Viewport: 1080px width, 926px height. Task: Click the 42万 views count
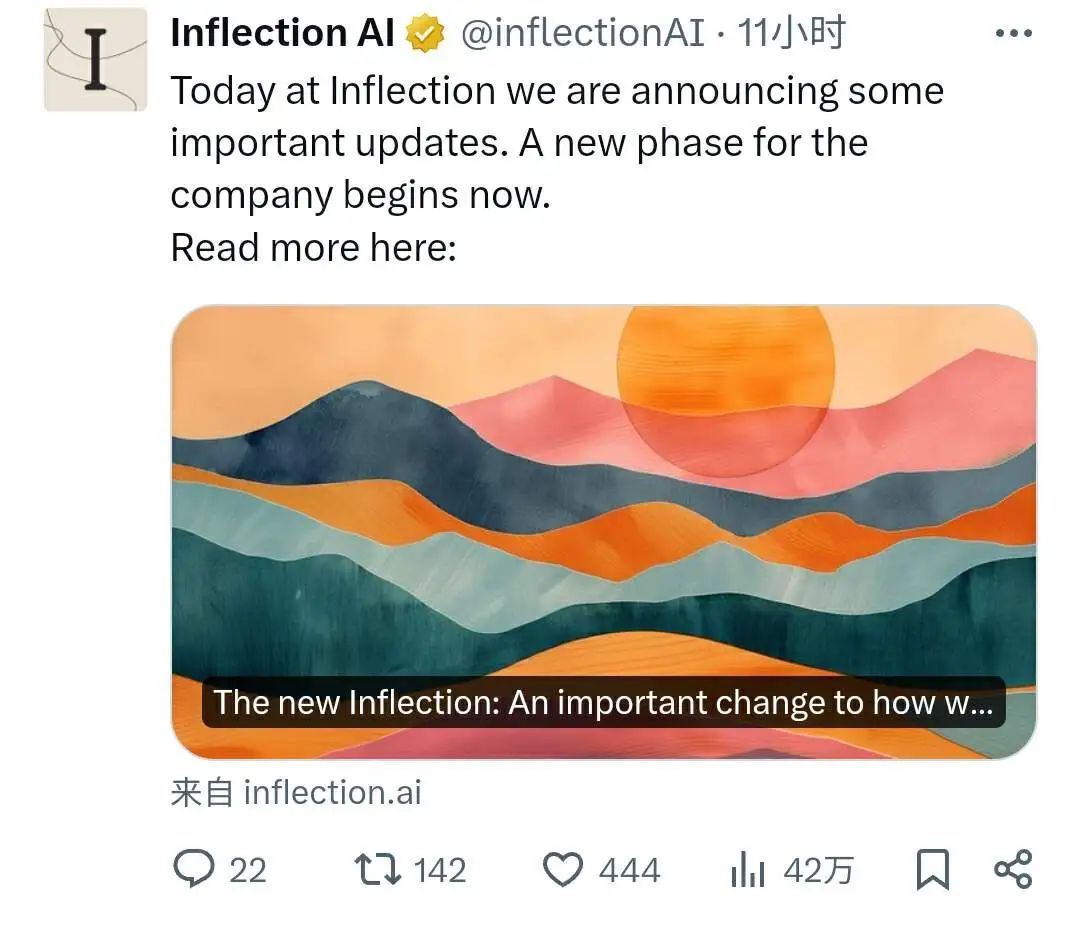[818, 870]
